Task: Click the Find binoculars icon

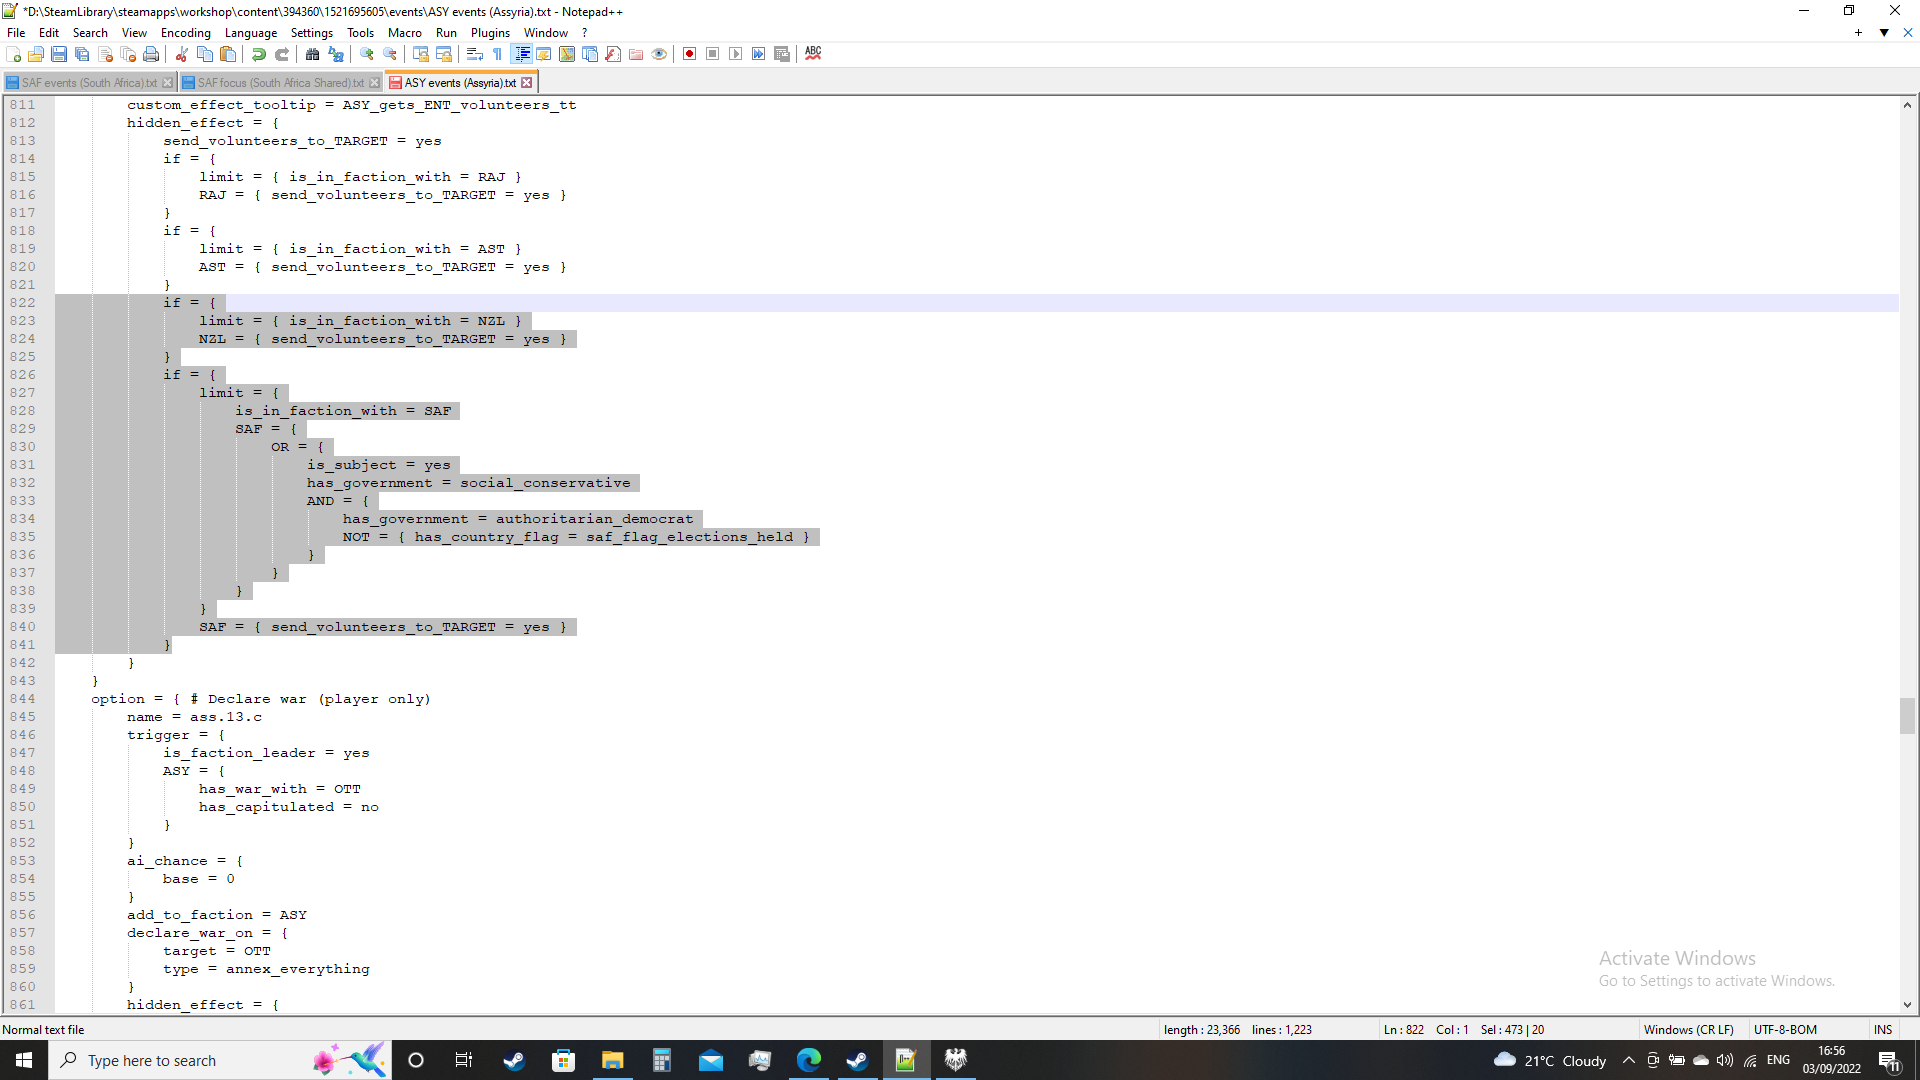Action: (x=313, y=54)
